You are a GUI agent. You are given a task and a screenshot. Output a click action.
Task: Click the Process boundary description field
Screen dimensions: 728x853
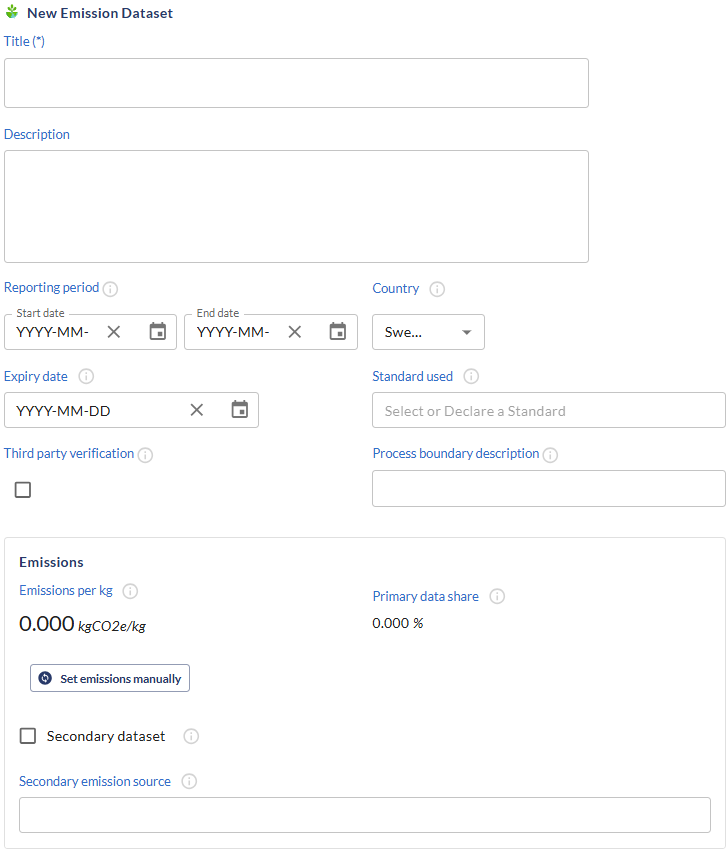548,489
